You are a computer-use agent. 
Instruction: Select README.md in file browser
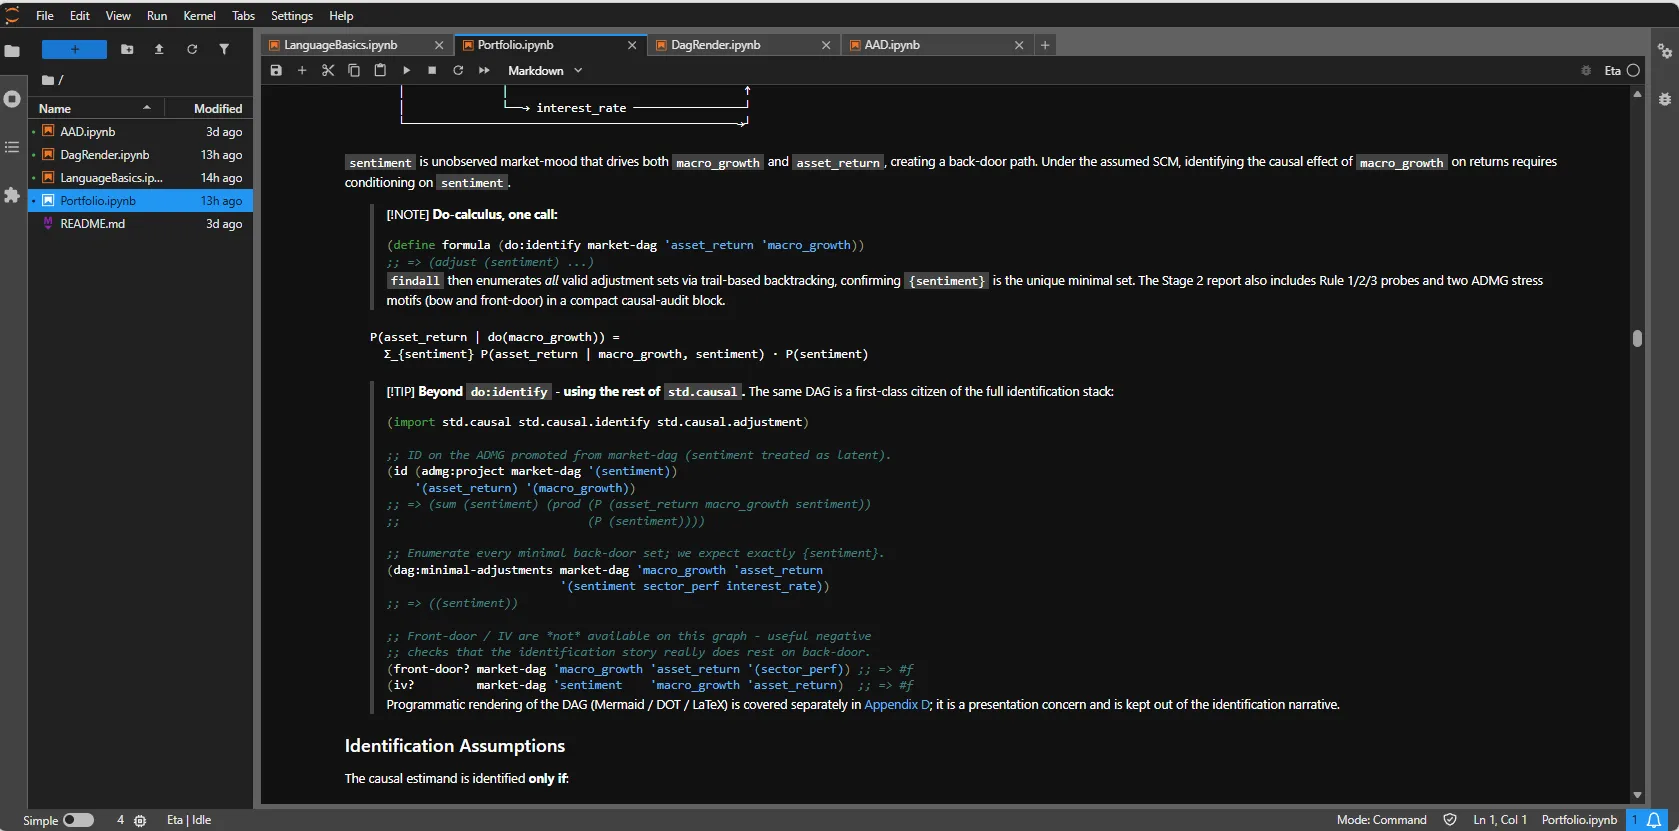click(141, 223)
